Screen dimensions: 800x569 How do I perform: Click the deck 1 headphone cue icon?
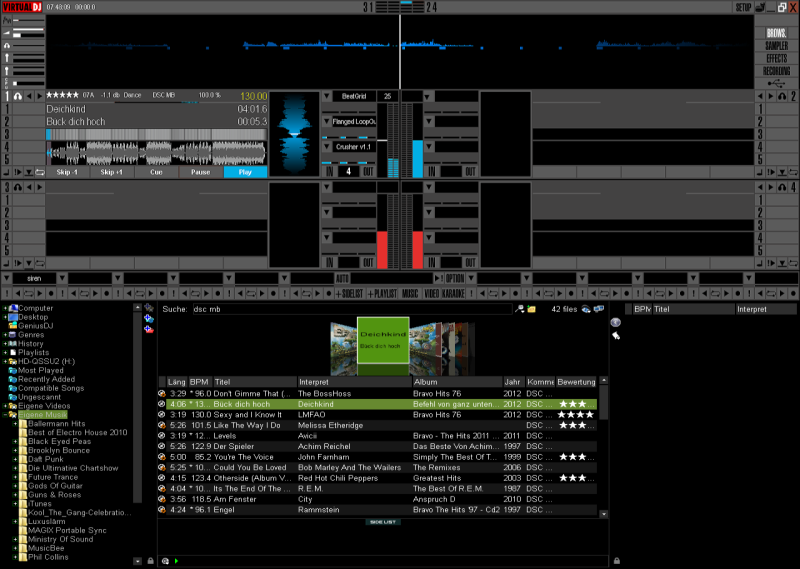coord(18,96)
